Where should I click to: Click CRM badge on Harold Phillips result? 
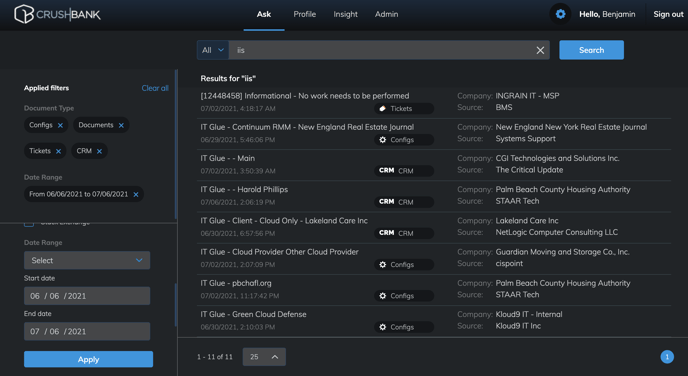coord(386,202)
